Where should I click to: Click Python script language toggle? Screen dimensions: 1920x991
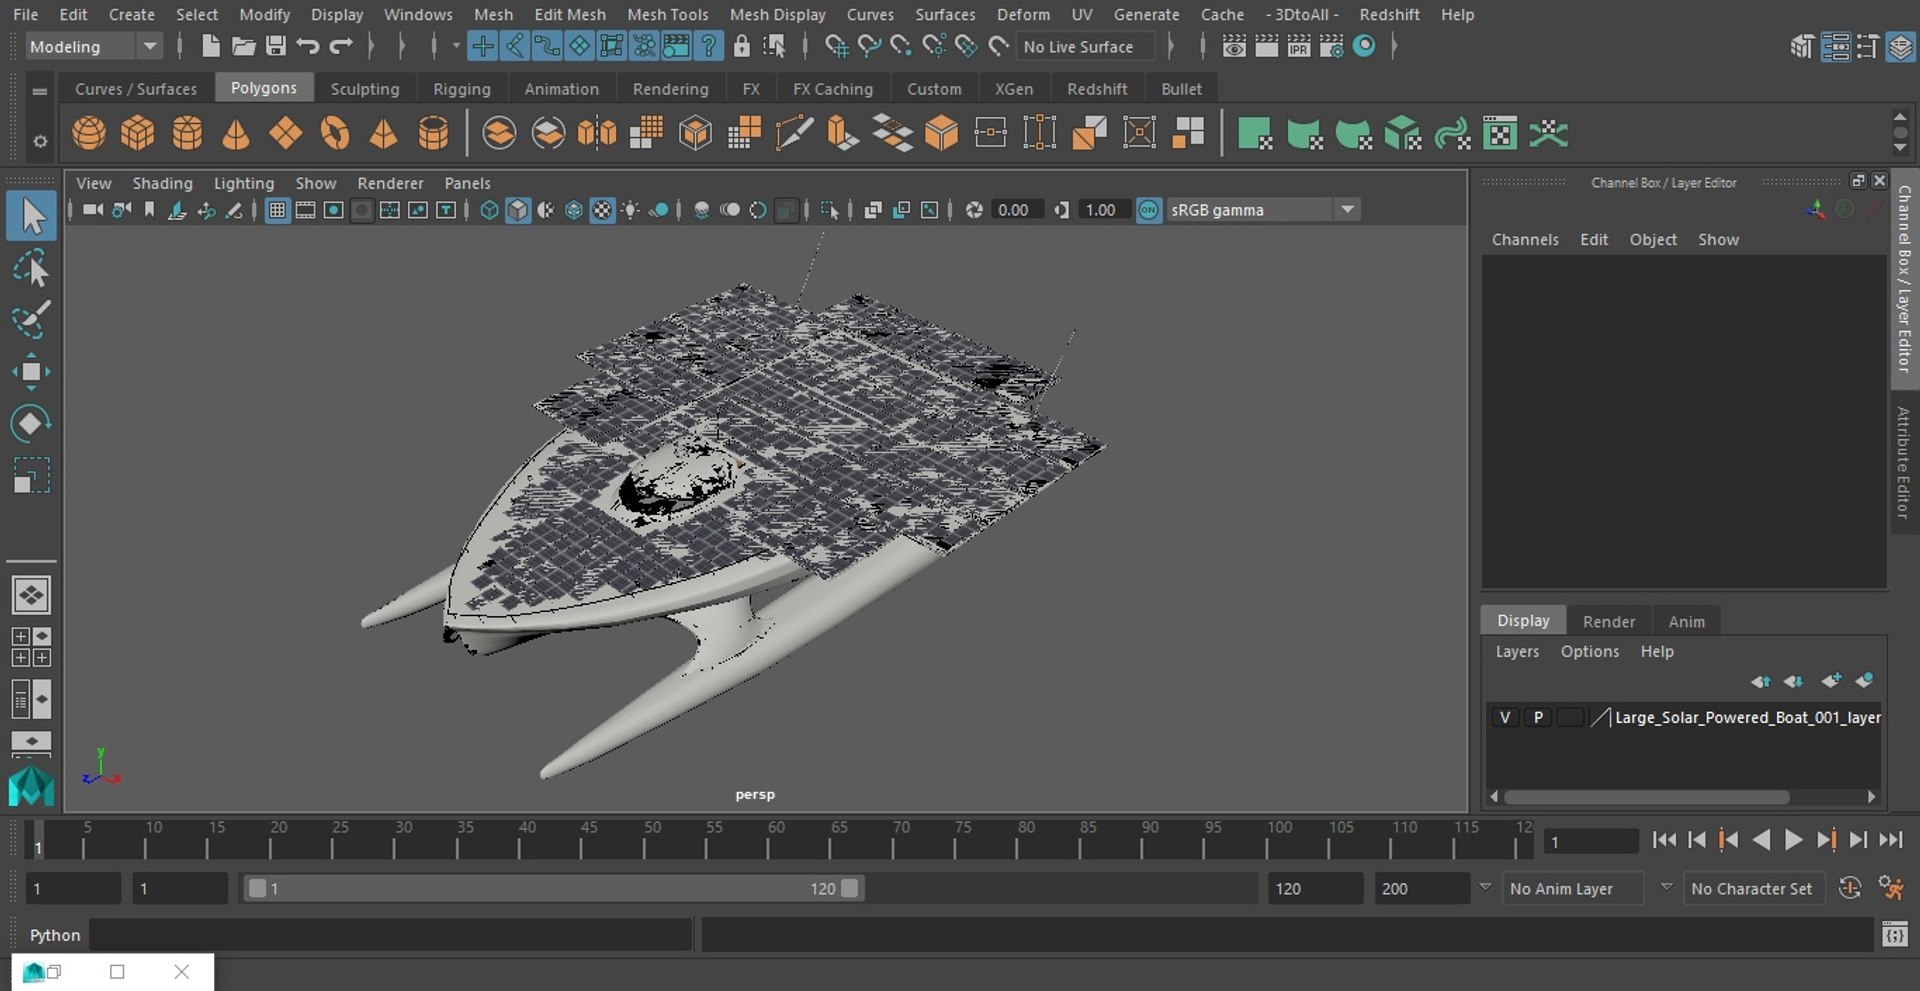tap(54, 935)
